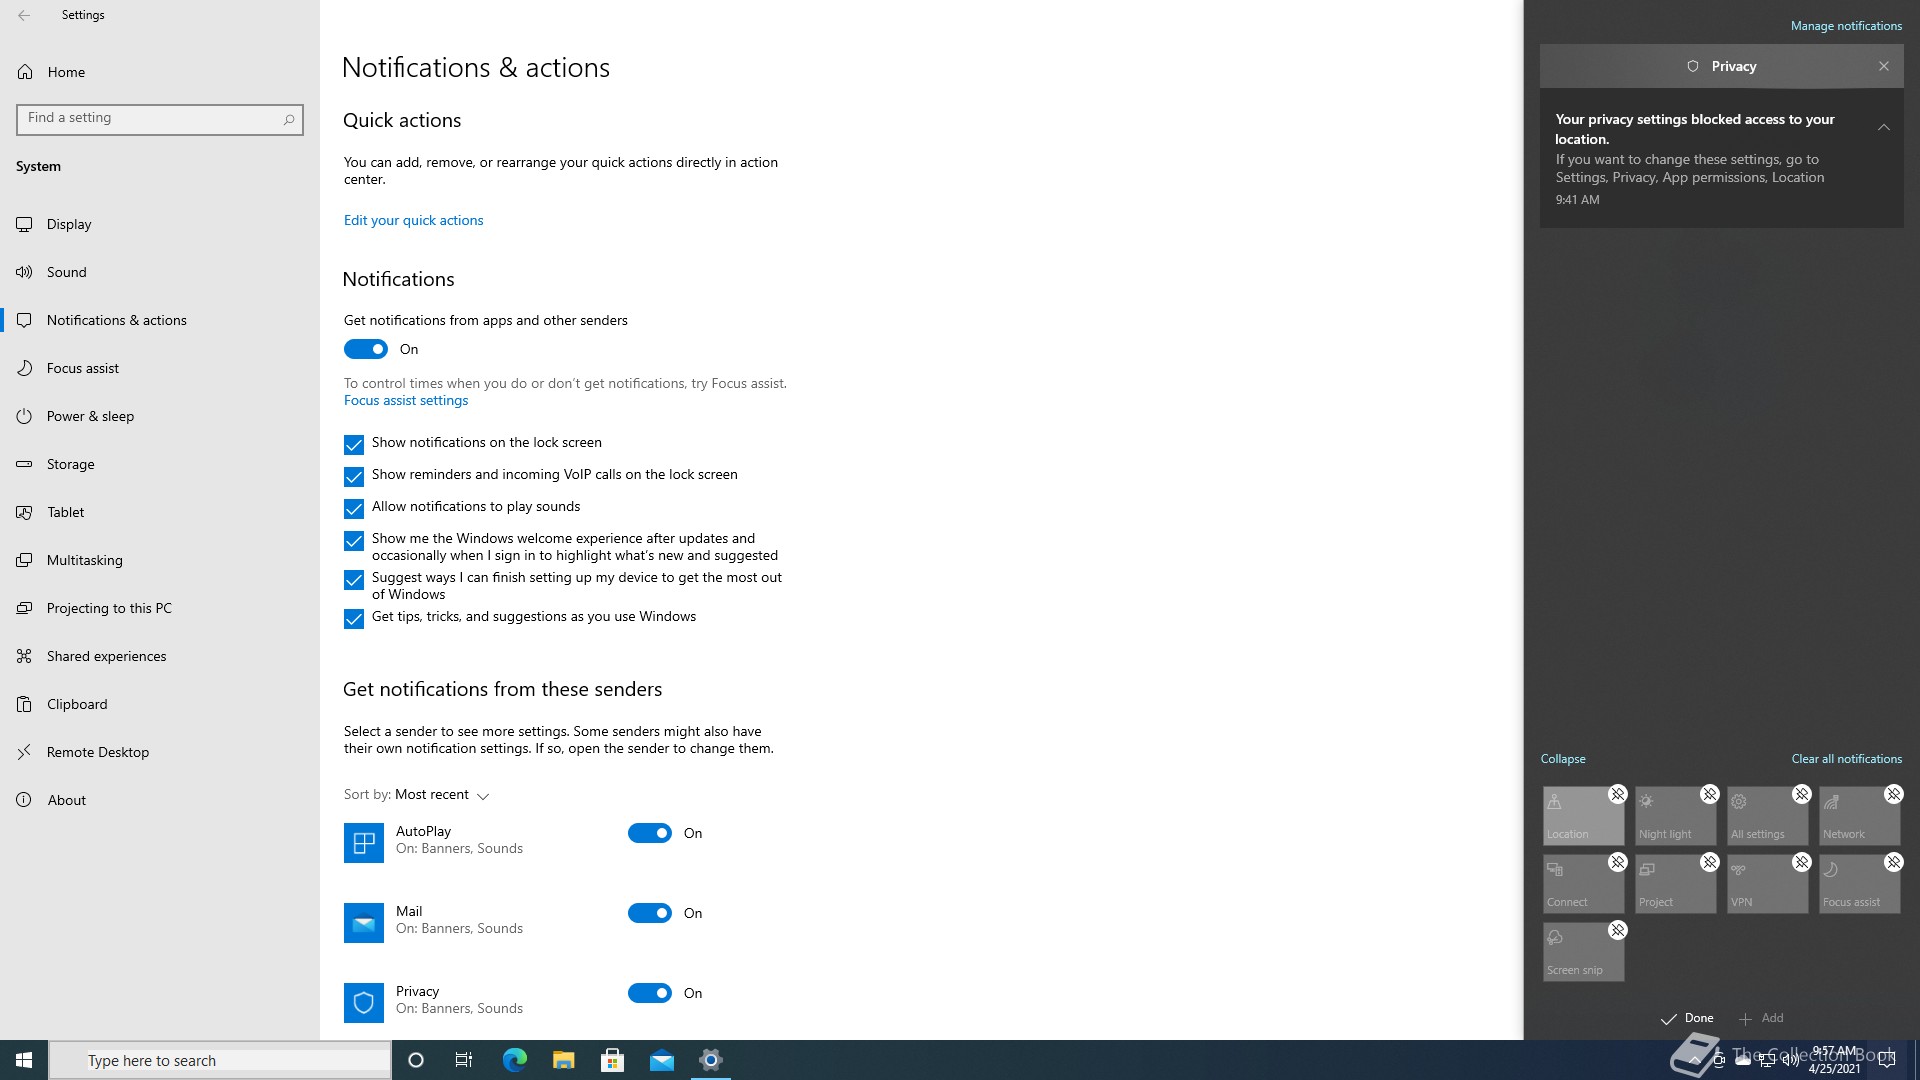
Task: Click the Mail sender icon
Action: click(x=364, y=923)
